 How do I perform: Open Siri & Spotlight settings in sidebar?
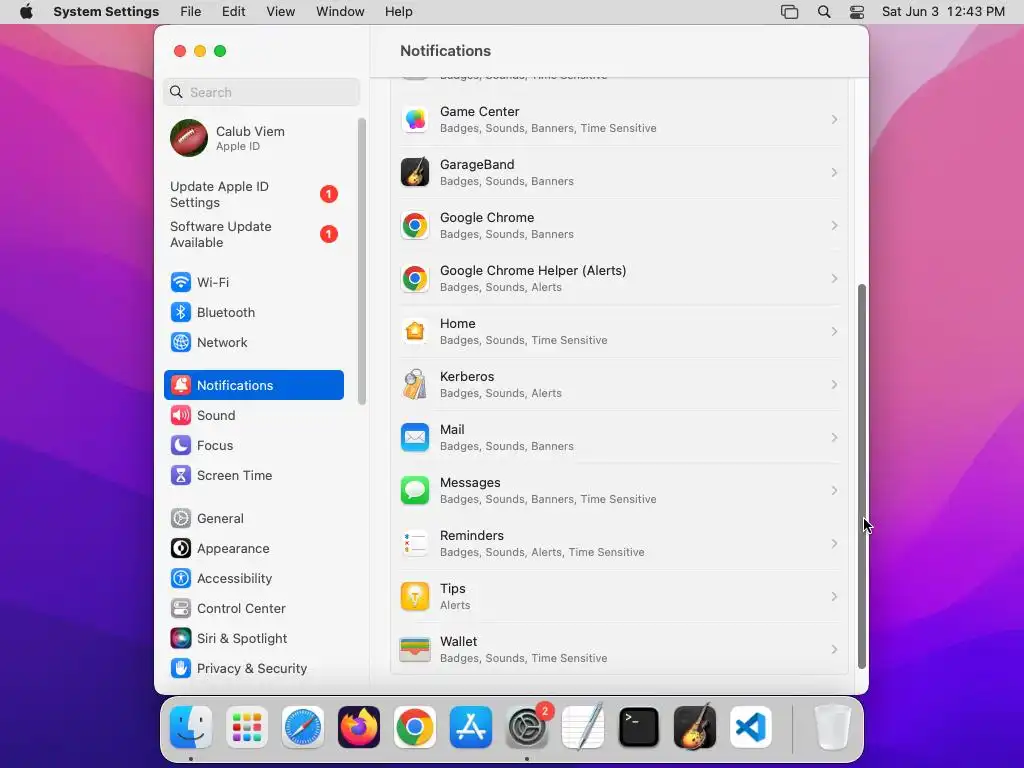254,639
